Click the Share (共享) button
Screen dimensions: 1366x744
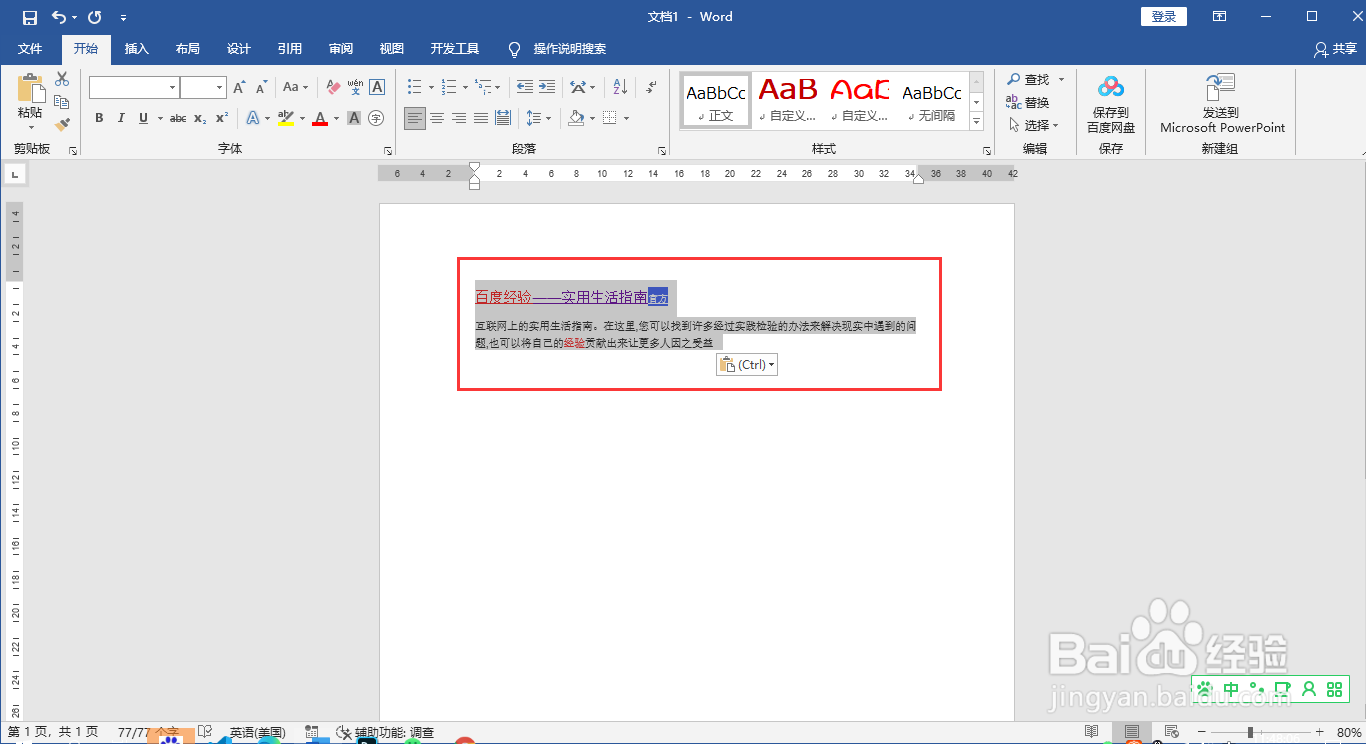point(1336,49)
